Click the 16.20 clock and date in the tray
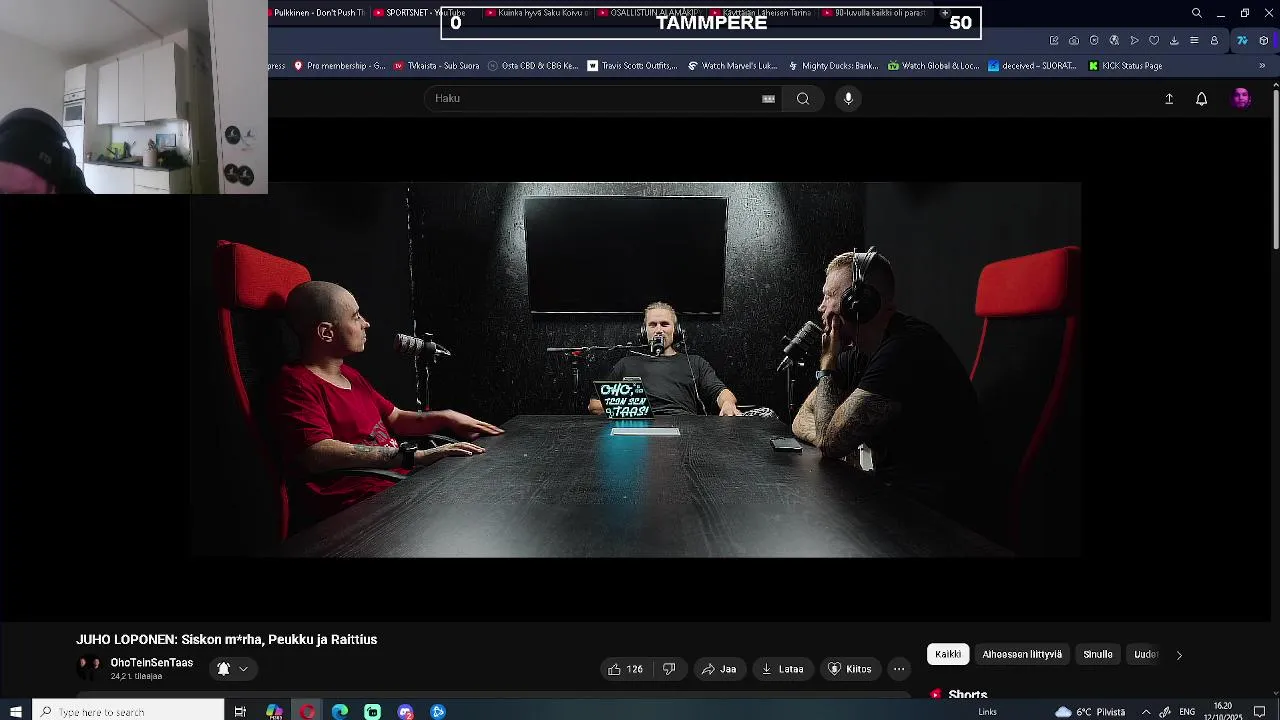This screenshot has height=720, width=1280. 1222,711
